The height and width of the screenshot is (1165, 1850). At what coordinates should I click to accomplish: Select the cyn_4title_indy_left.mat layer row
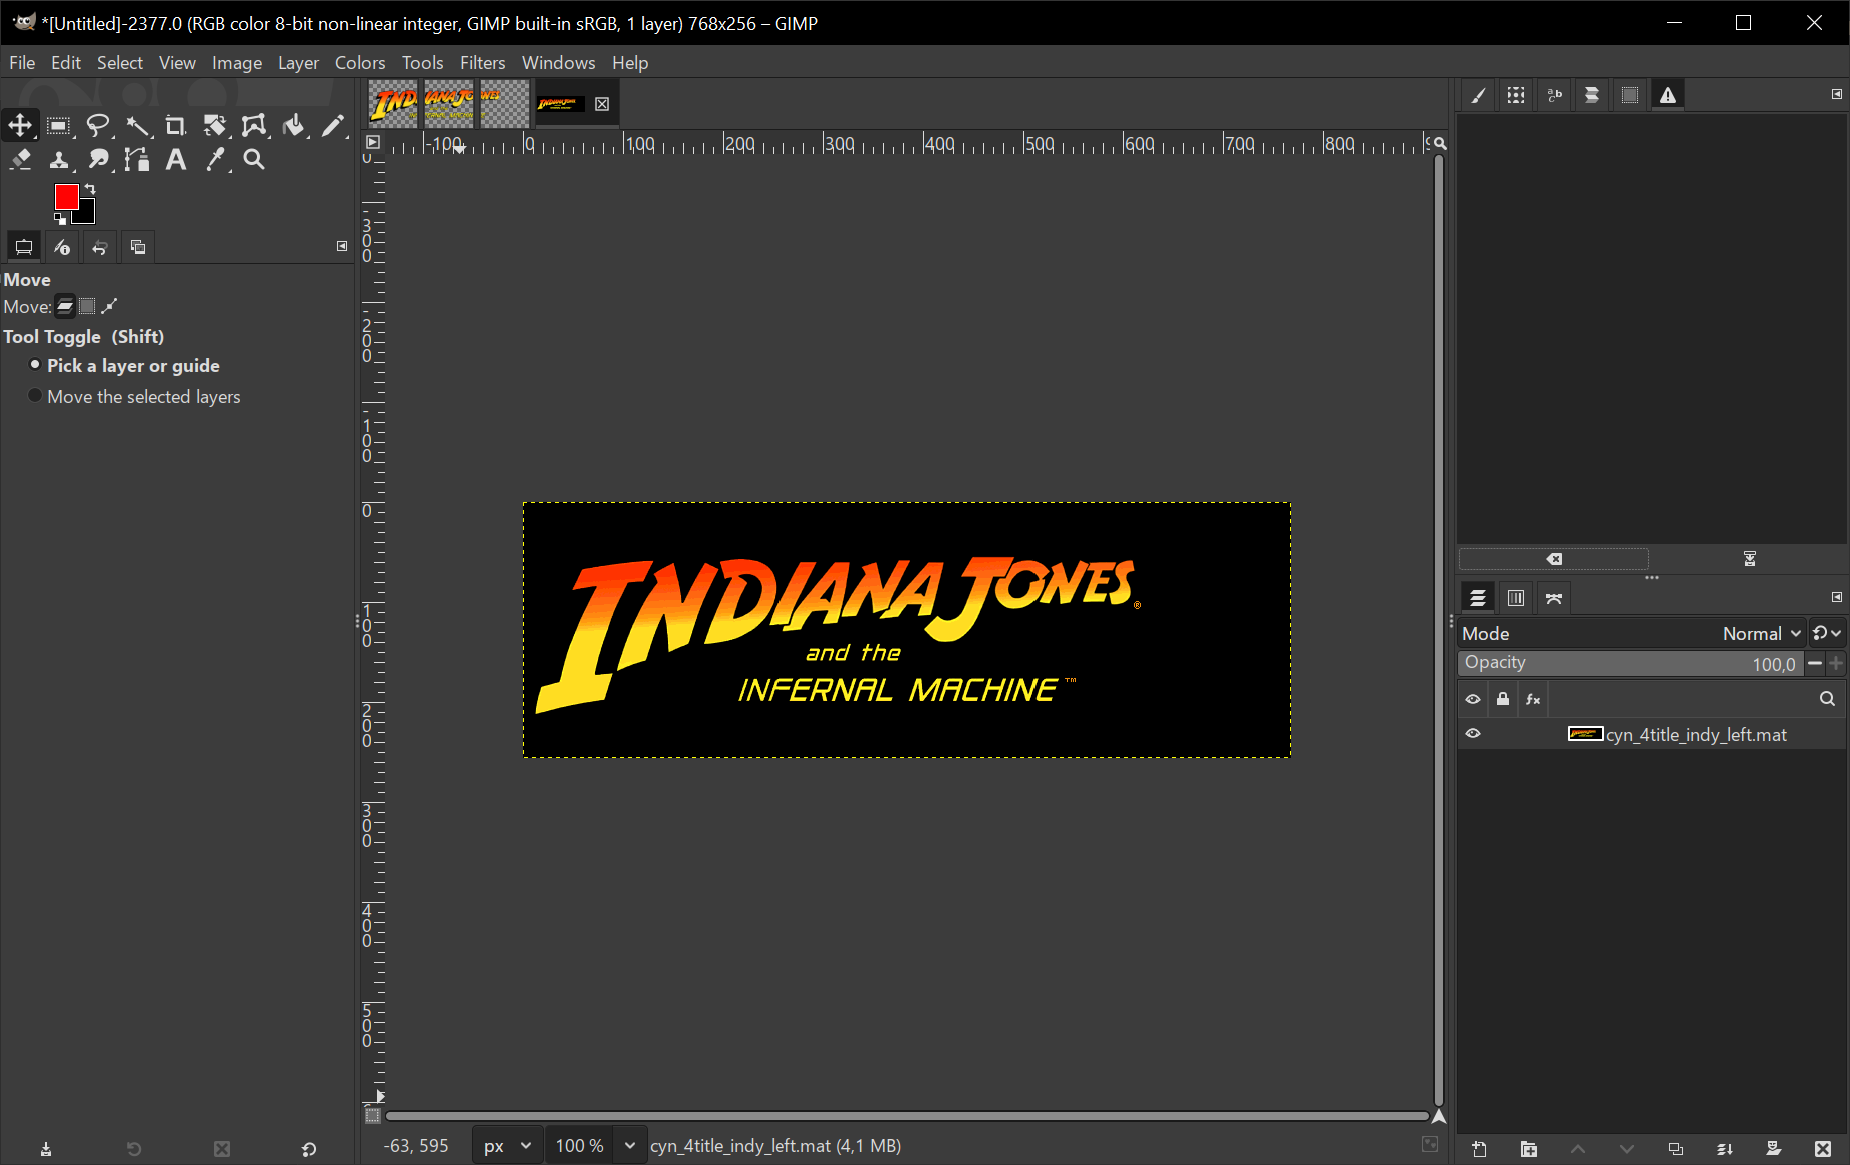pos(1652,734)
